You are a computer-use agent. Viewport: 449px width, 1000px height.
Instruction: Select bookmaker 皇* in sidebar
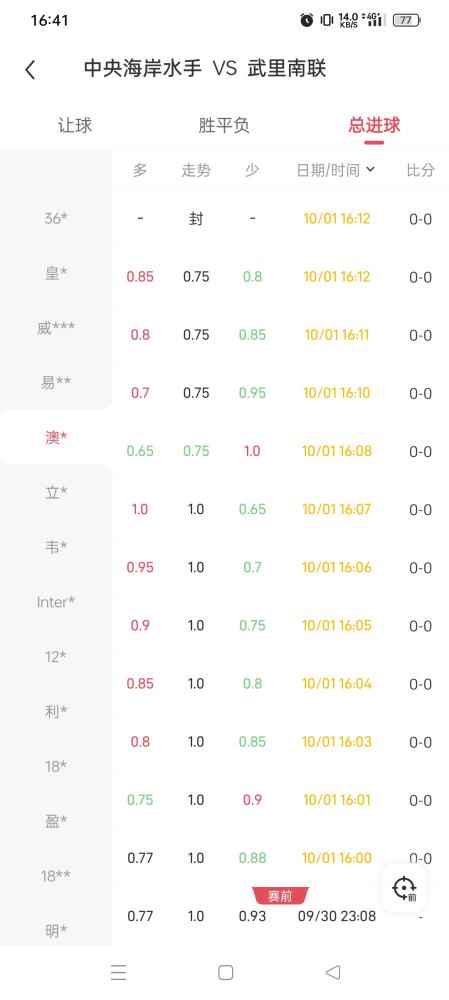56,273
